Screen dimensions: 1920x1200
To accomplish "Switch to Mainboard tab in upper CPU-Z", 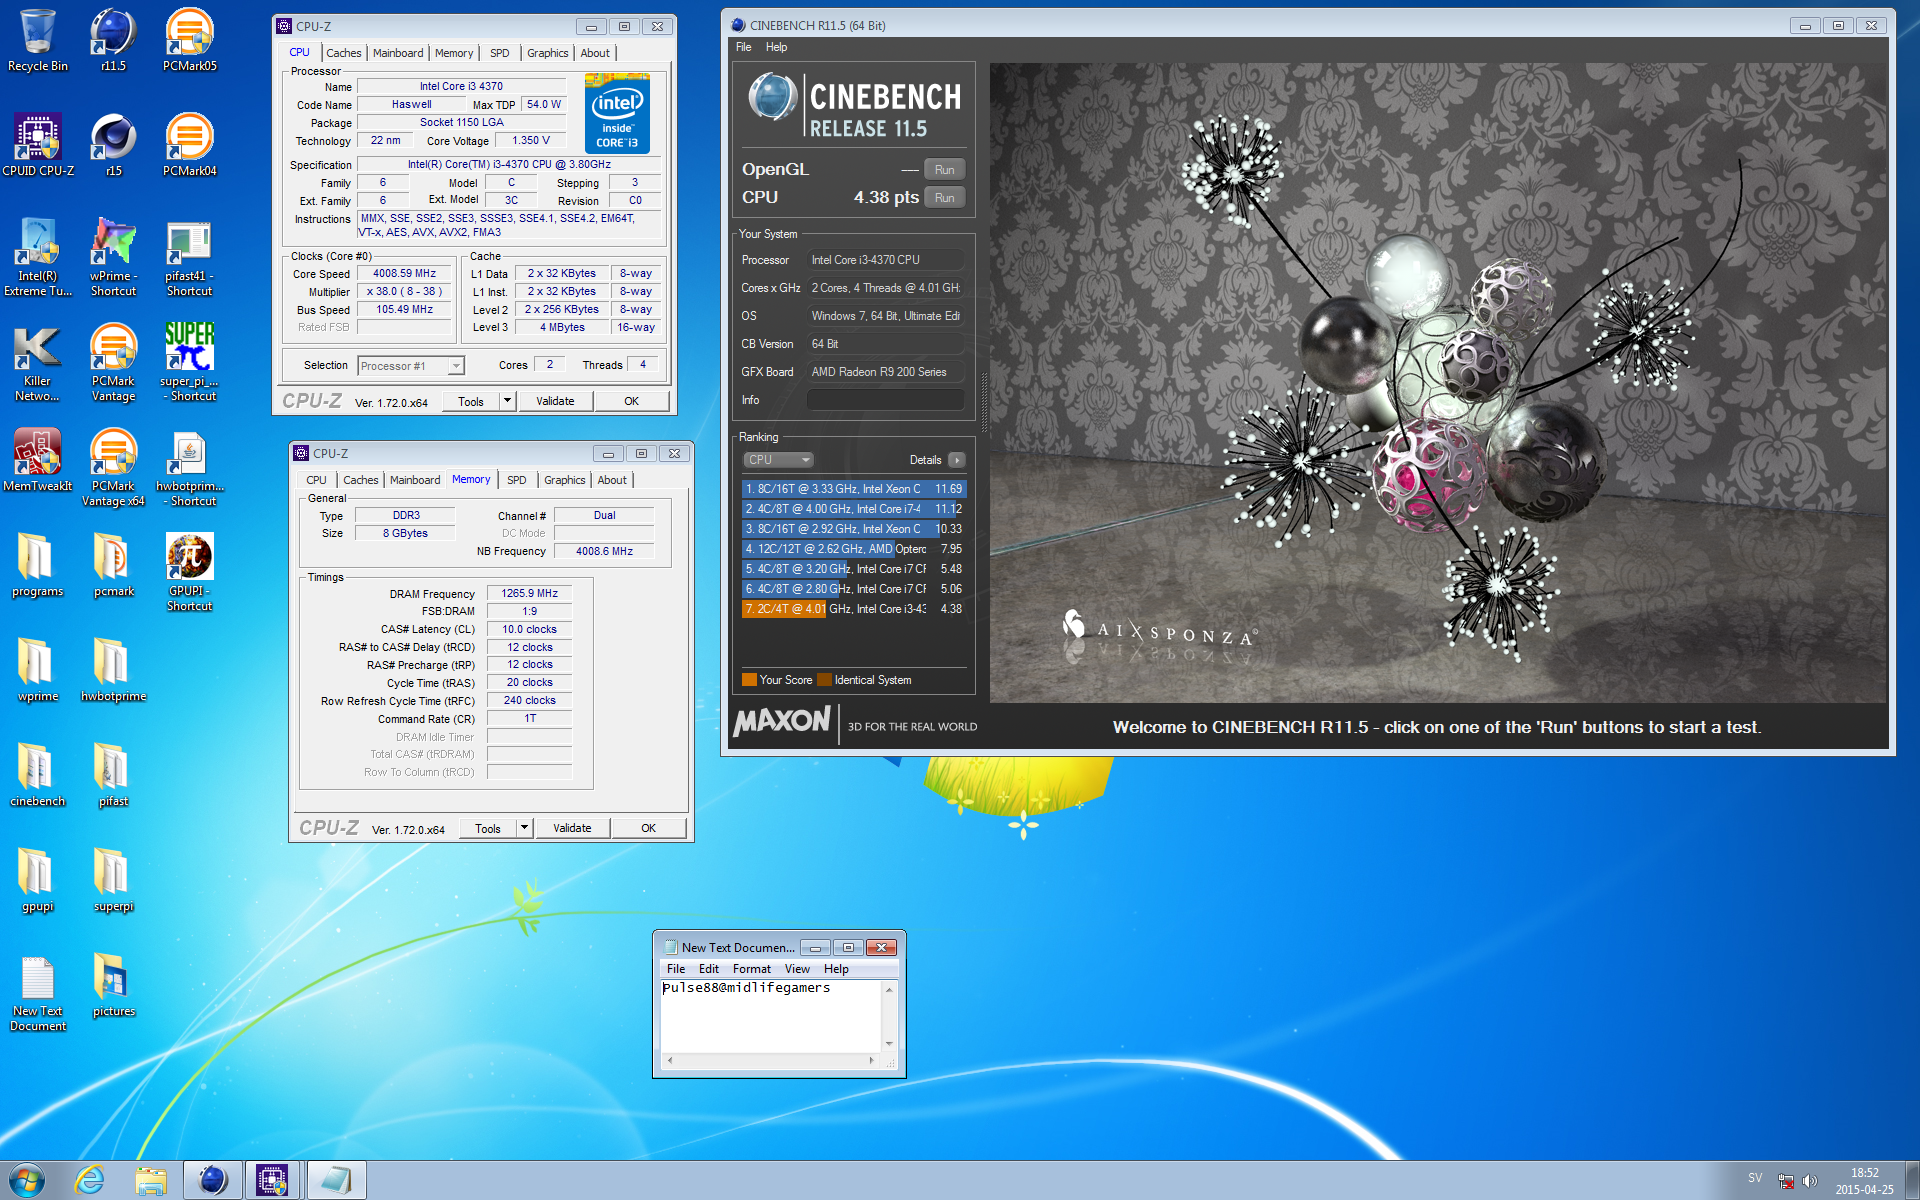I will tap(398, 53).
